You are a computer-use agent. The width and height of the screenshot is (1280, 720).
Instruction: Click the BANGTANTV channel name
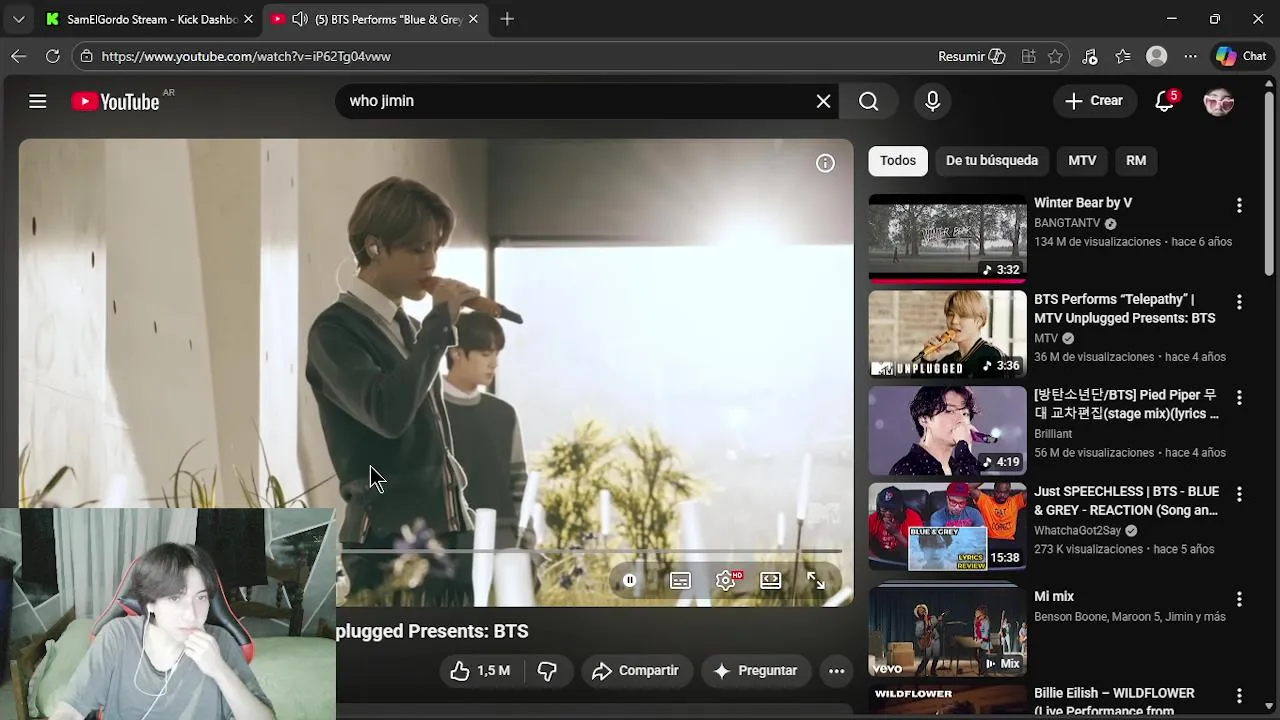click(x=1067, y=223)
